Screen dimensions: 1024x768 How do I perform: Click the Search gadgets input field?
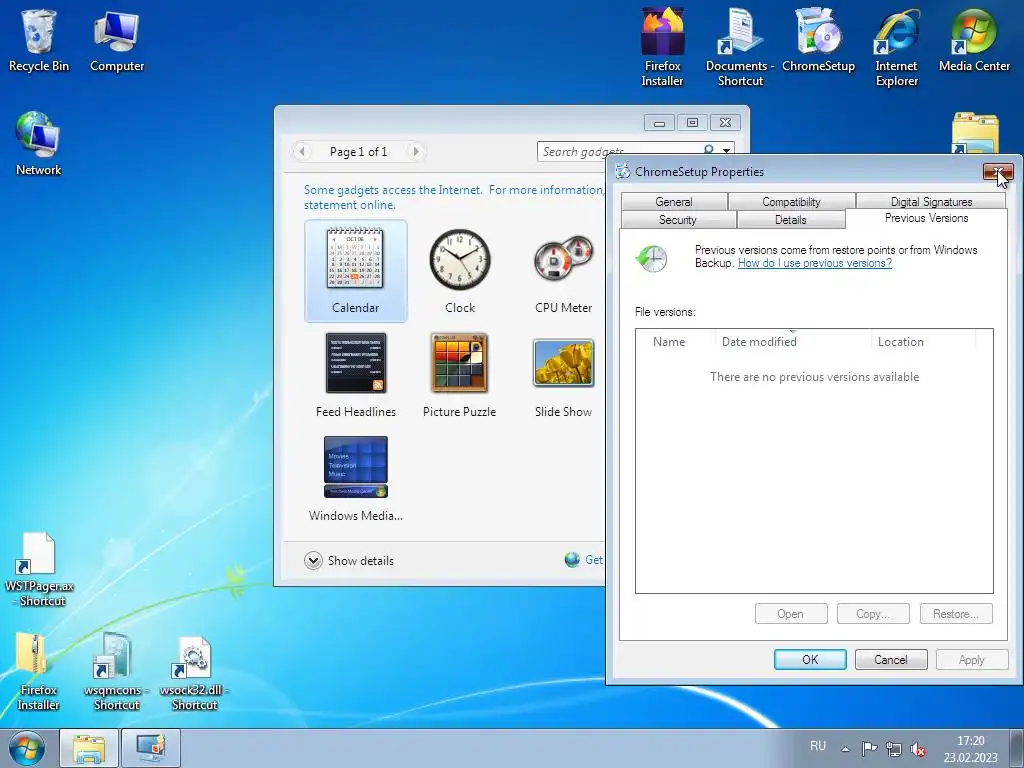[x=620, y=152]
